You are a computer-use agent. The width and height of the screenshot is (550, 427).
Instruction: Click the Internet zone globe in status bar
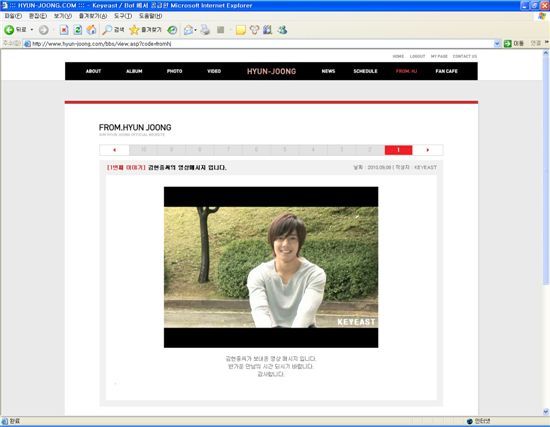click(x=470, y=421)
